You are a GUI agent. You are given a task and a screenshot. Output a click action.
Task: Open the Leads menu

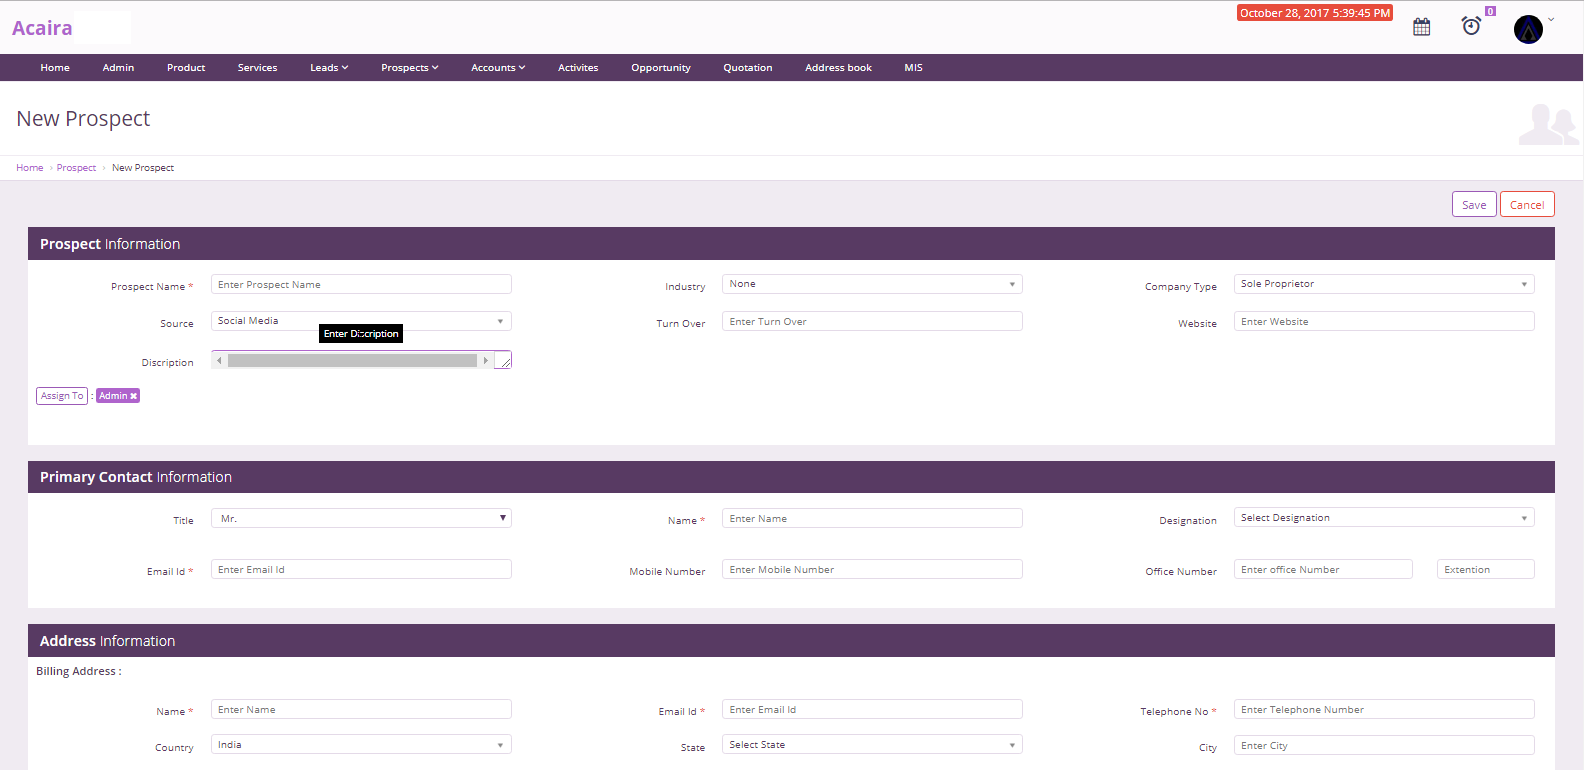(x=329, y=68)
